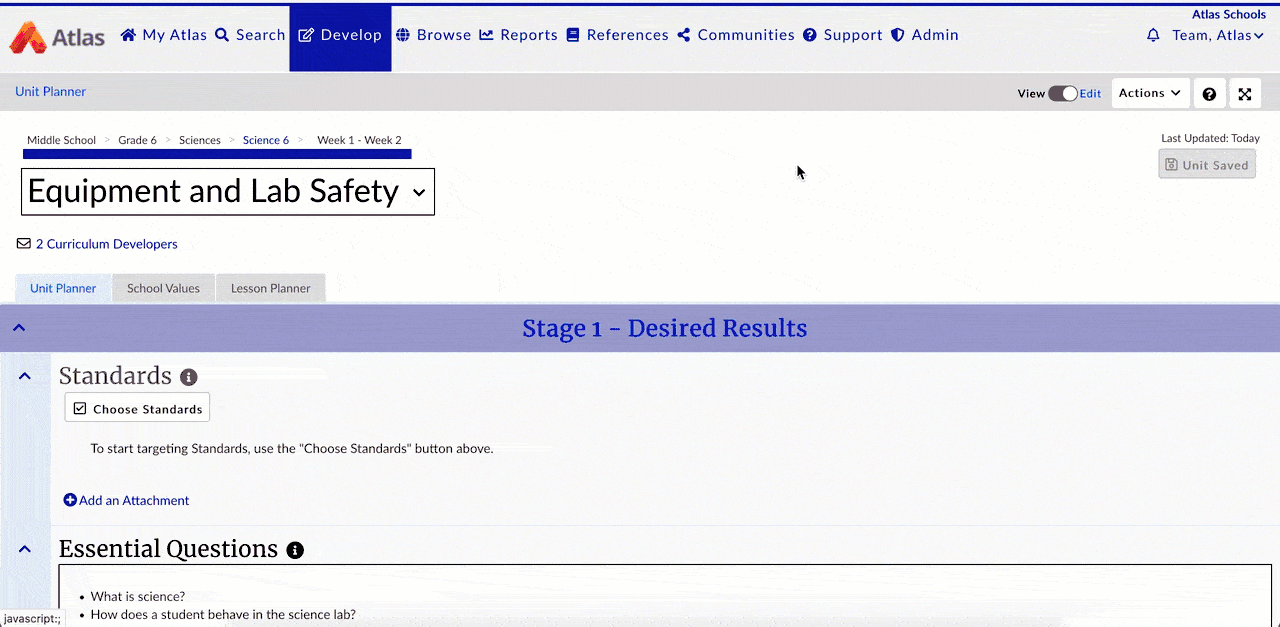Open the Science 6 breadcrumb link
The height and width of the screenshot is (627, 1280).
point(265,140)
